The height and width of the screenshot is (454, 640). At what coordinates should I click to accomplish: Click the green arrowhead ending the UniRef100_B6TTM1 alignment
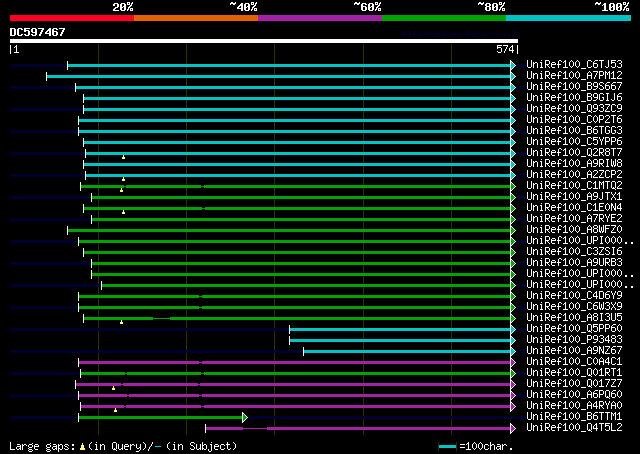[x=245, y=417]
